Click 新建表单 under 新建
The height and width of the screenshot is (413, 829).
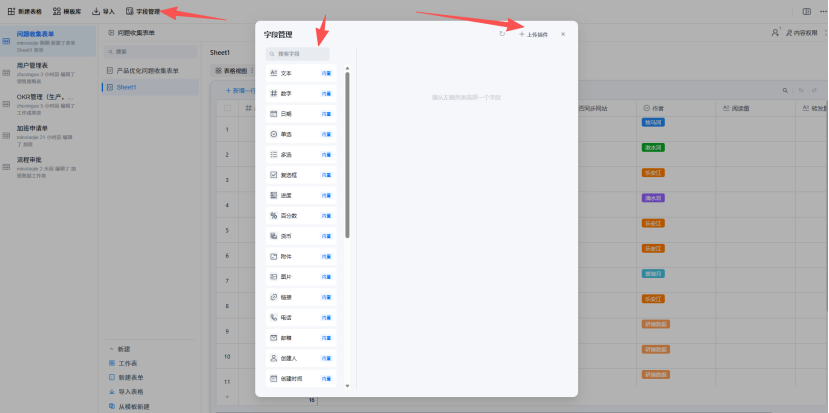(x=126, y=378)
